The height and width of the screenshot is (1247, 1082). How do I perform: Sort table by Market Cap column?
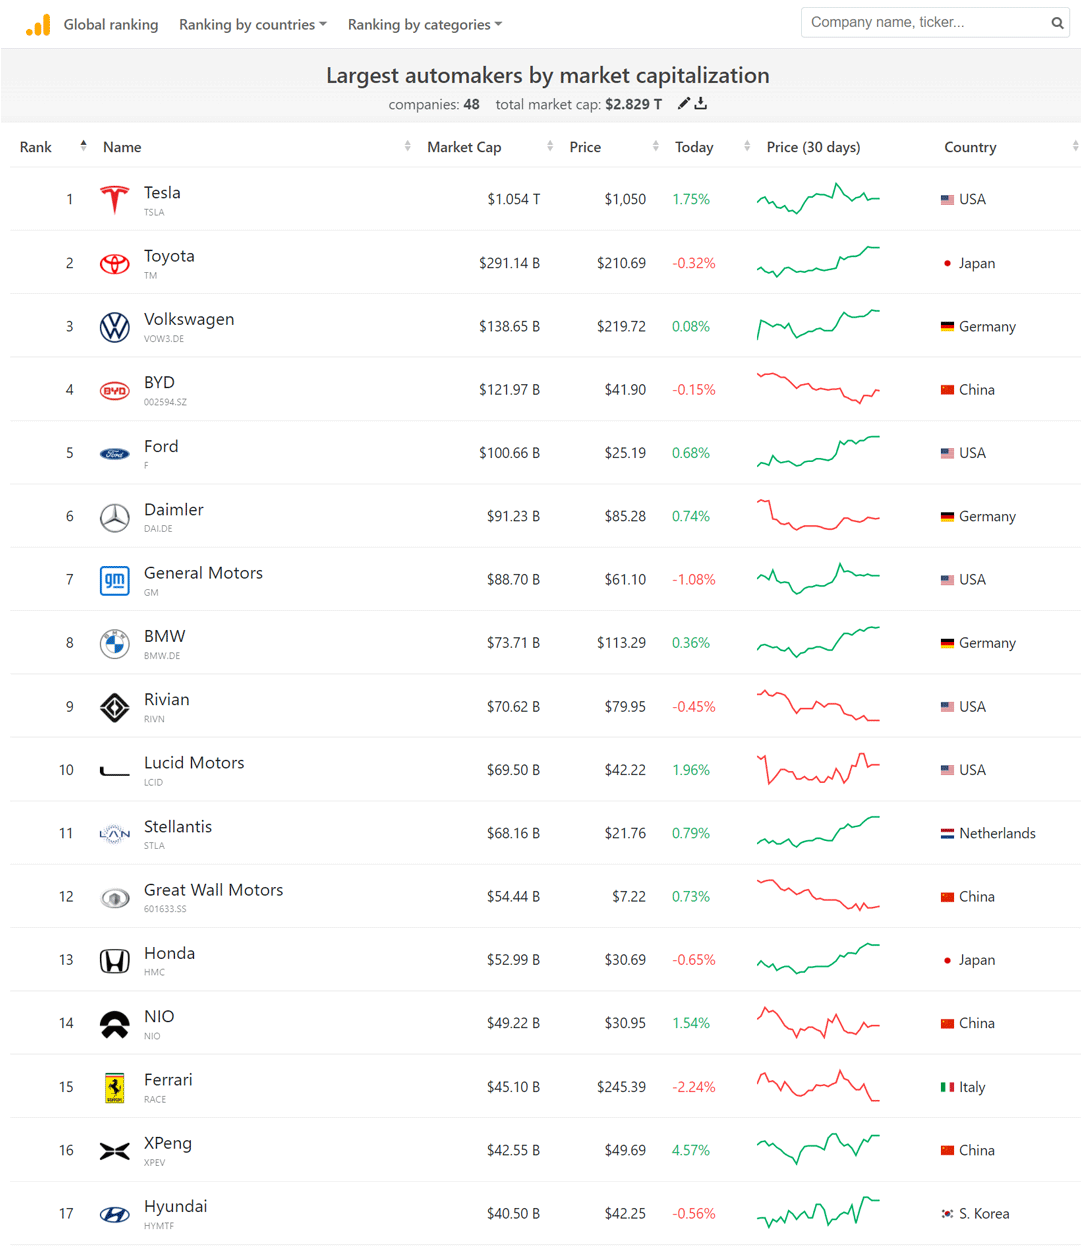[464, 147]
